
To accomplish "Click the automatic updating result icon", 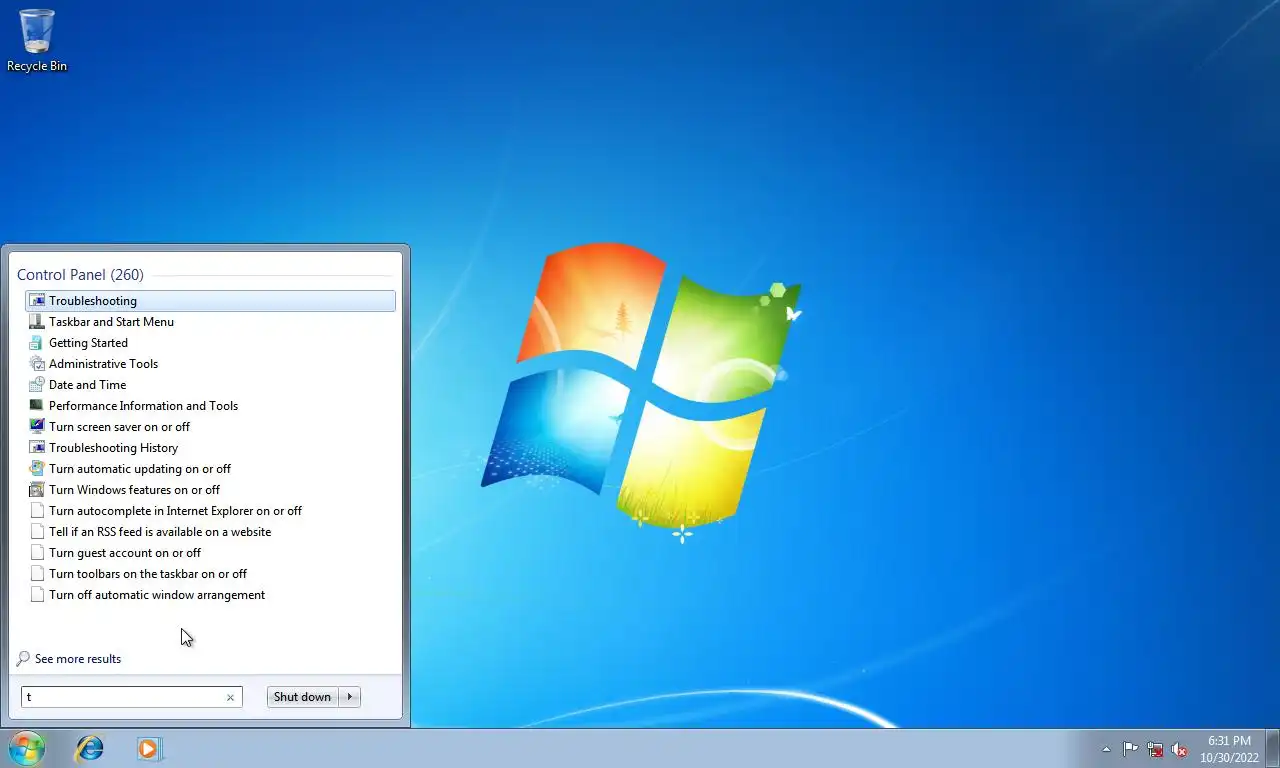I will click(x=37, y=469).
